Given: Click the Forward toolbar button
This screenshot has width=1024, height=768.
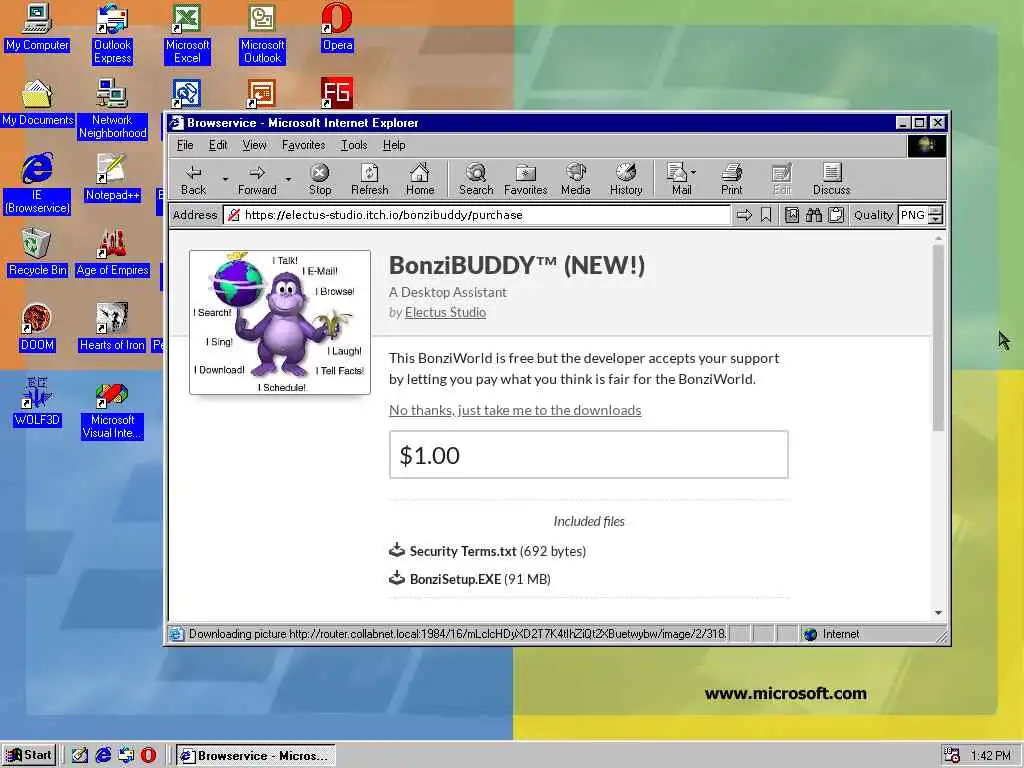Looking at the screenshot, I should [257, 179].
